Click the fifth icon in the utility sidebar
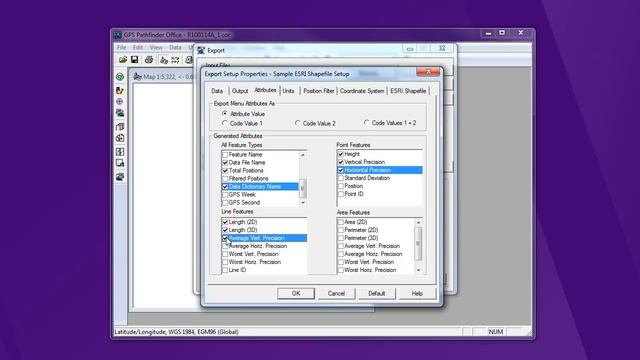The width and height of the screenshot is (640, 360). (x=120, y=127)
